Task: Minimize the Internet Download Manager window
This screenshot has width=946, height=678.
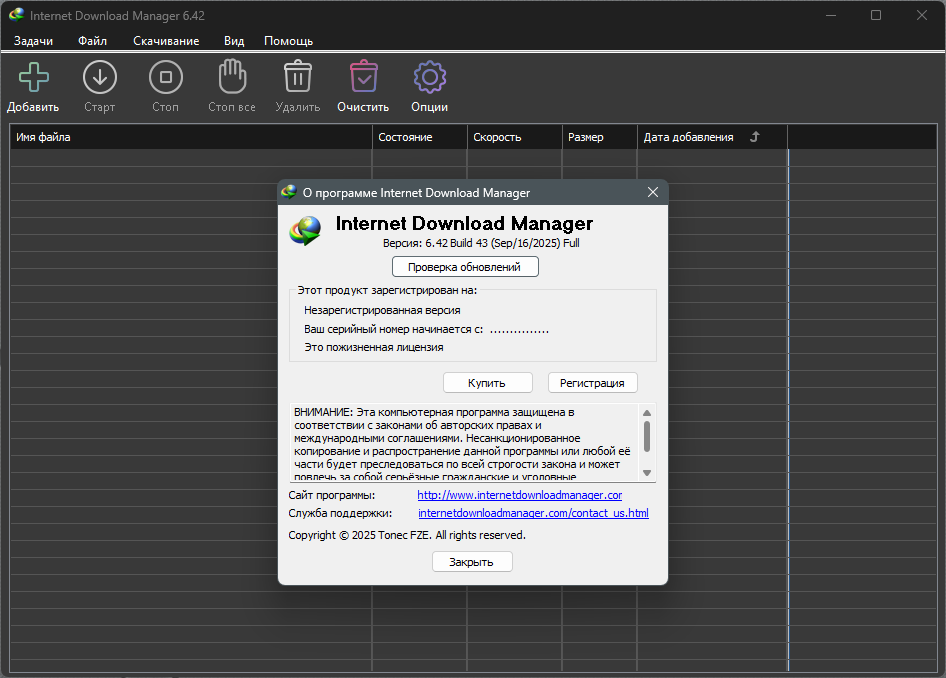Action: (831, 15)
